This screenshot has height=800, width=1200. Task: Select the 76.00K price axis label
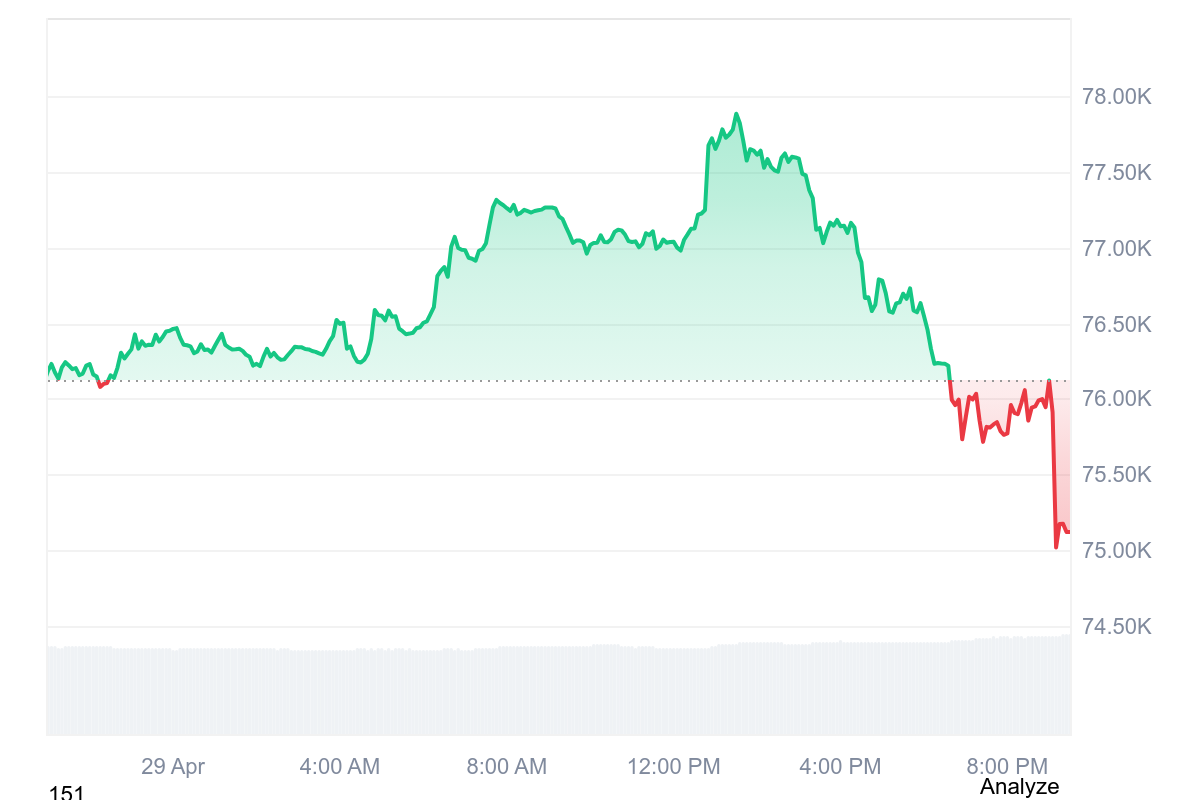point(1117,400)
